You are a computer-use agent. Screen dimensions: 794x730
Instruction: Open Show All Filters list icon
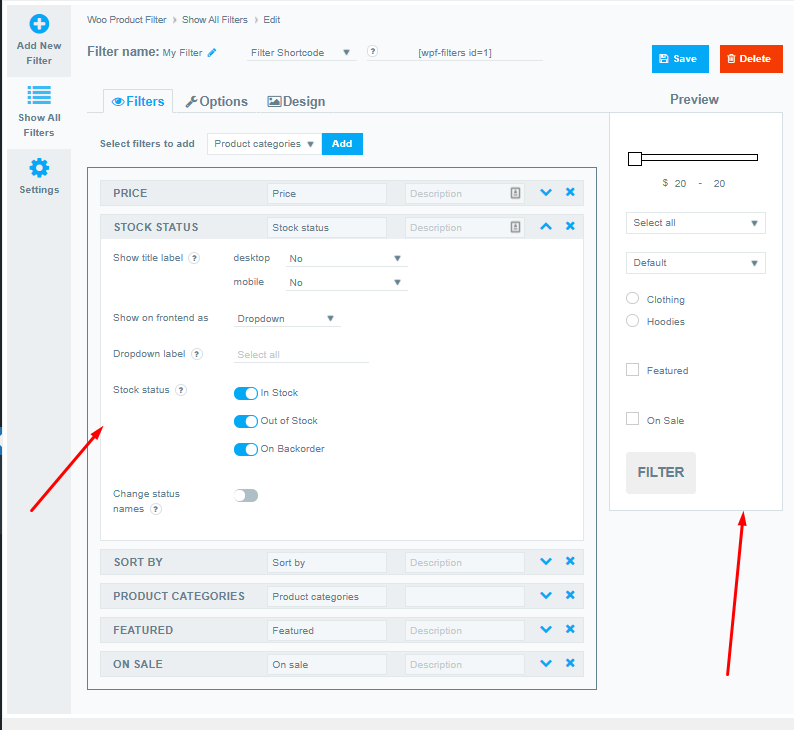pyautogui.click(x=39, y=95)
